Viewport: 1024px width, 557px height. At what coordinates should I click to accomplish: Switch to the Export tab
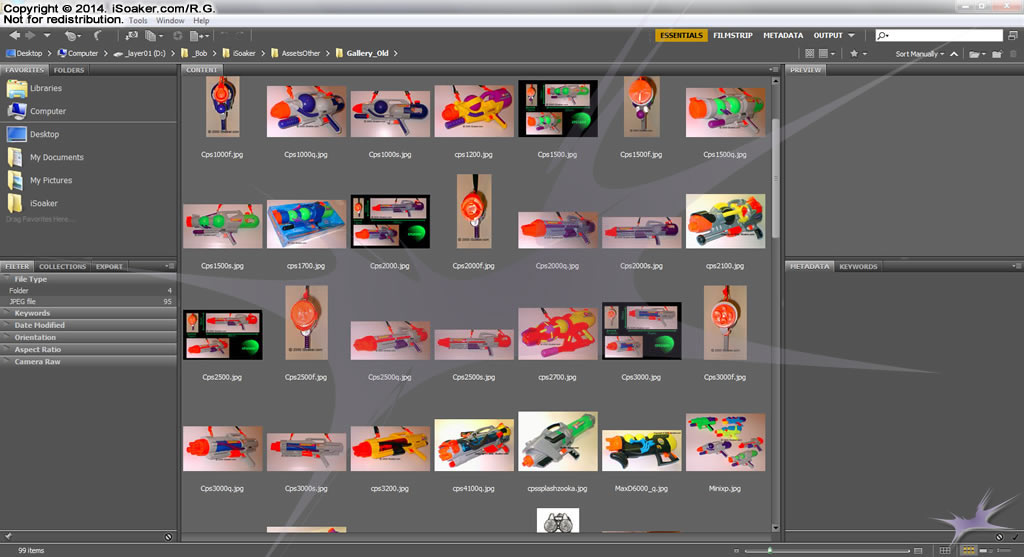pyautogui.click(x=109, y=266)
